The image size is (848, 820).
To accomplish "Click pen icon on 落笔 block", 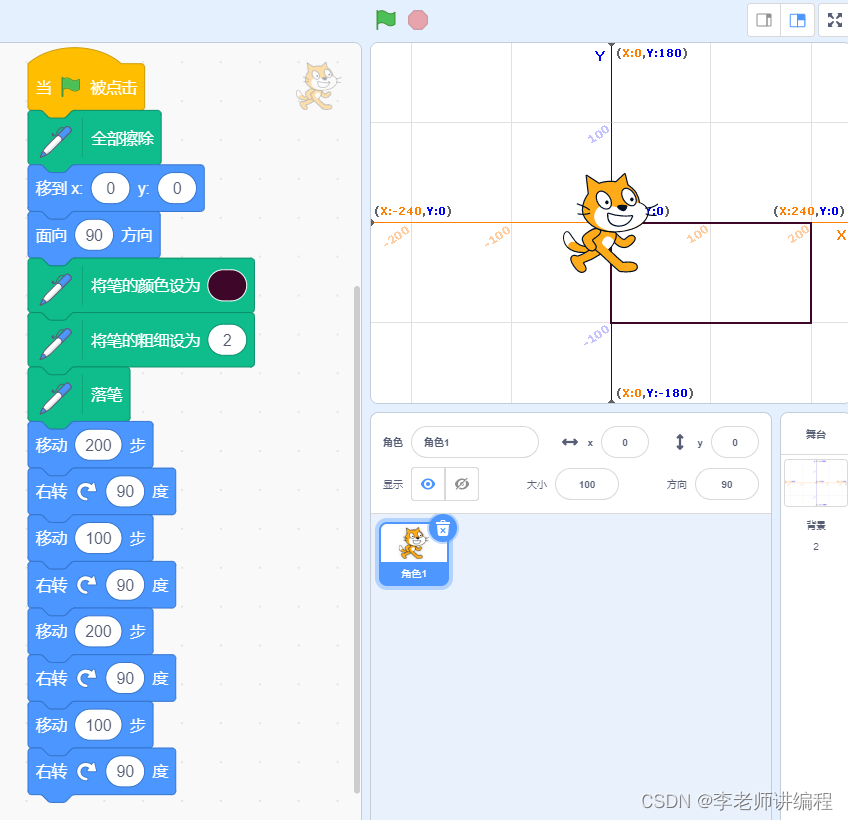I will click(x=56, y=398).
